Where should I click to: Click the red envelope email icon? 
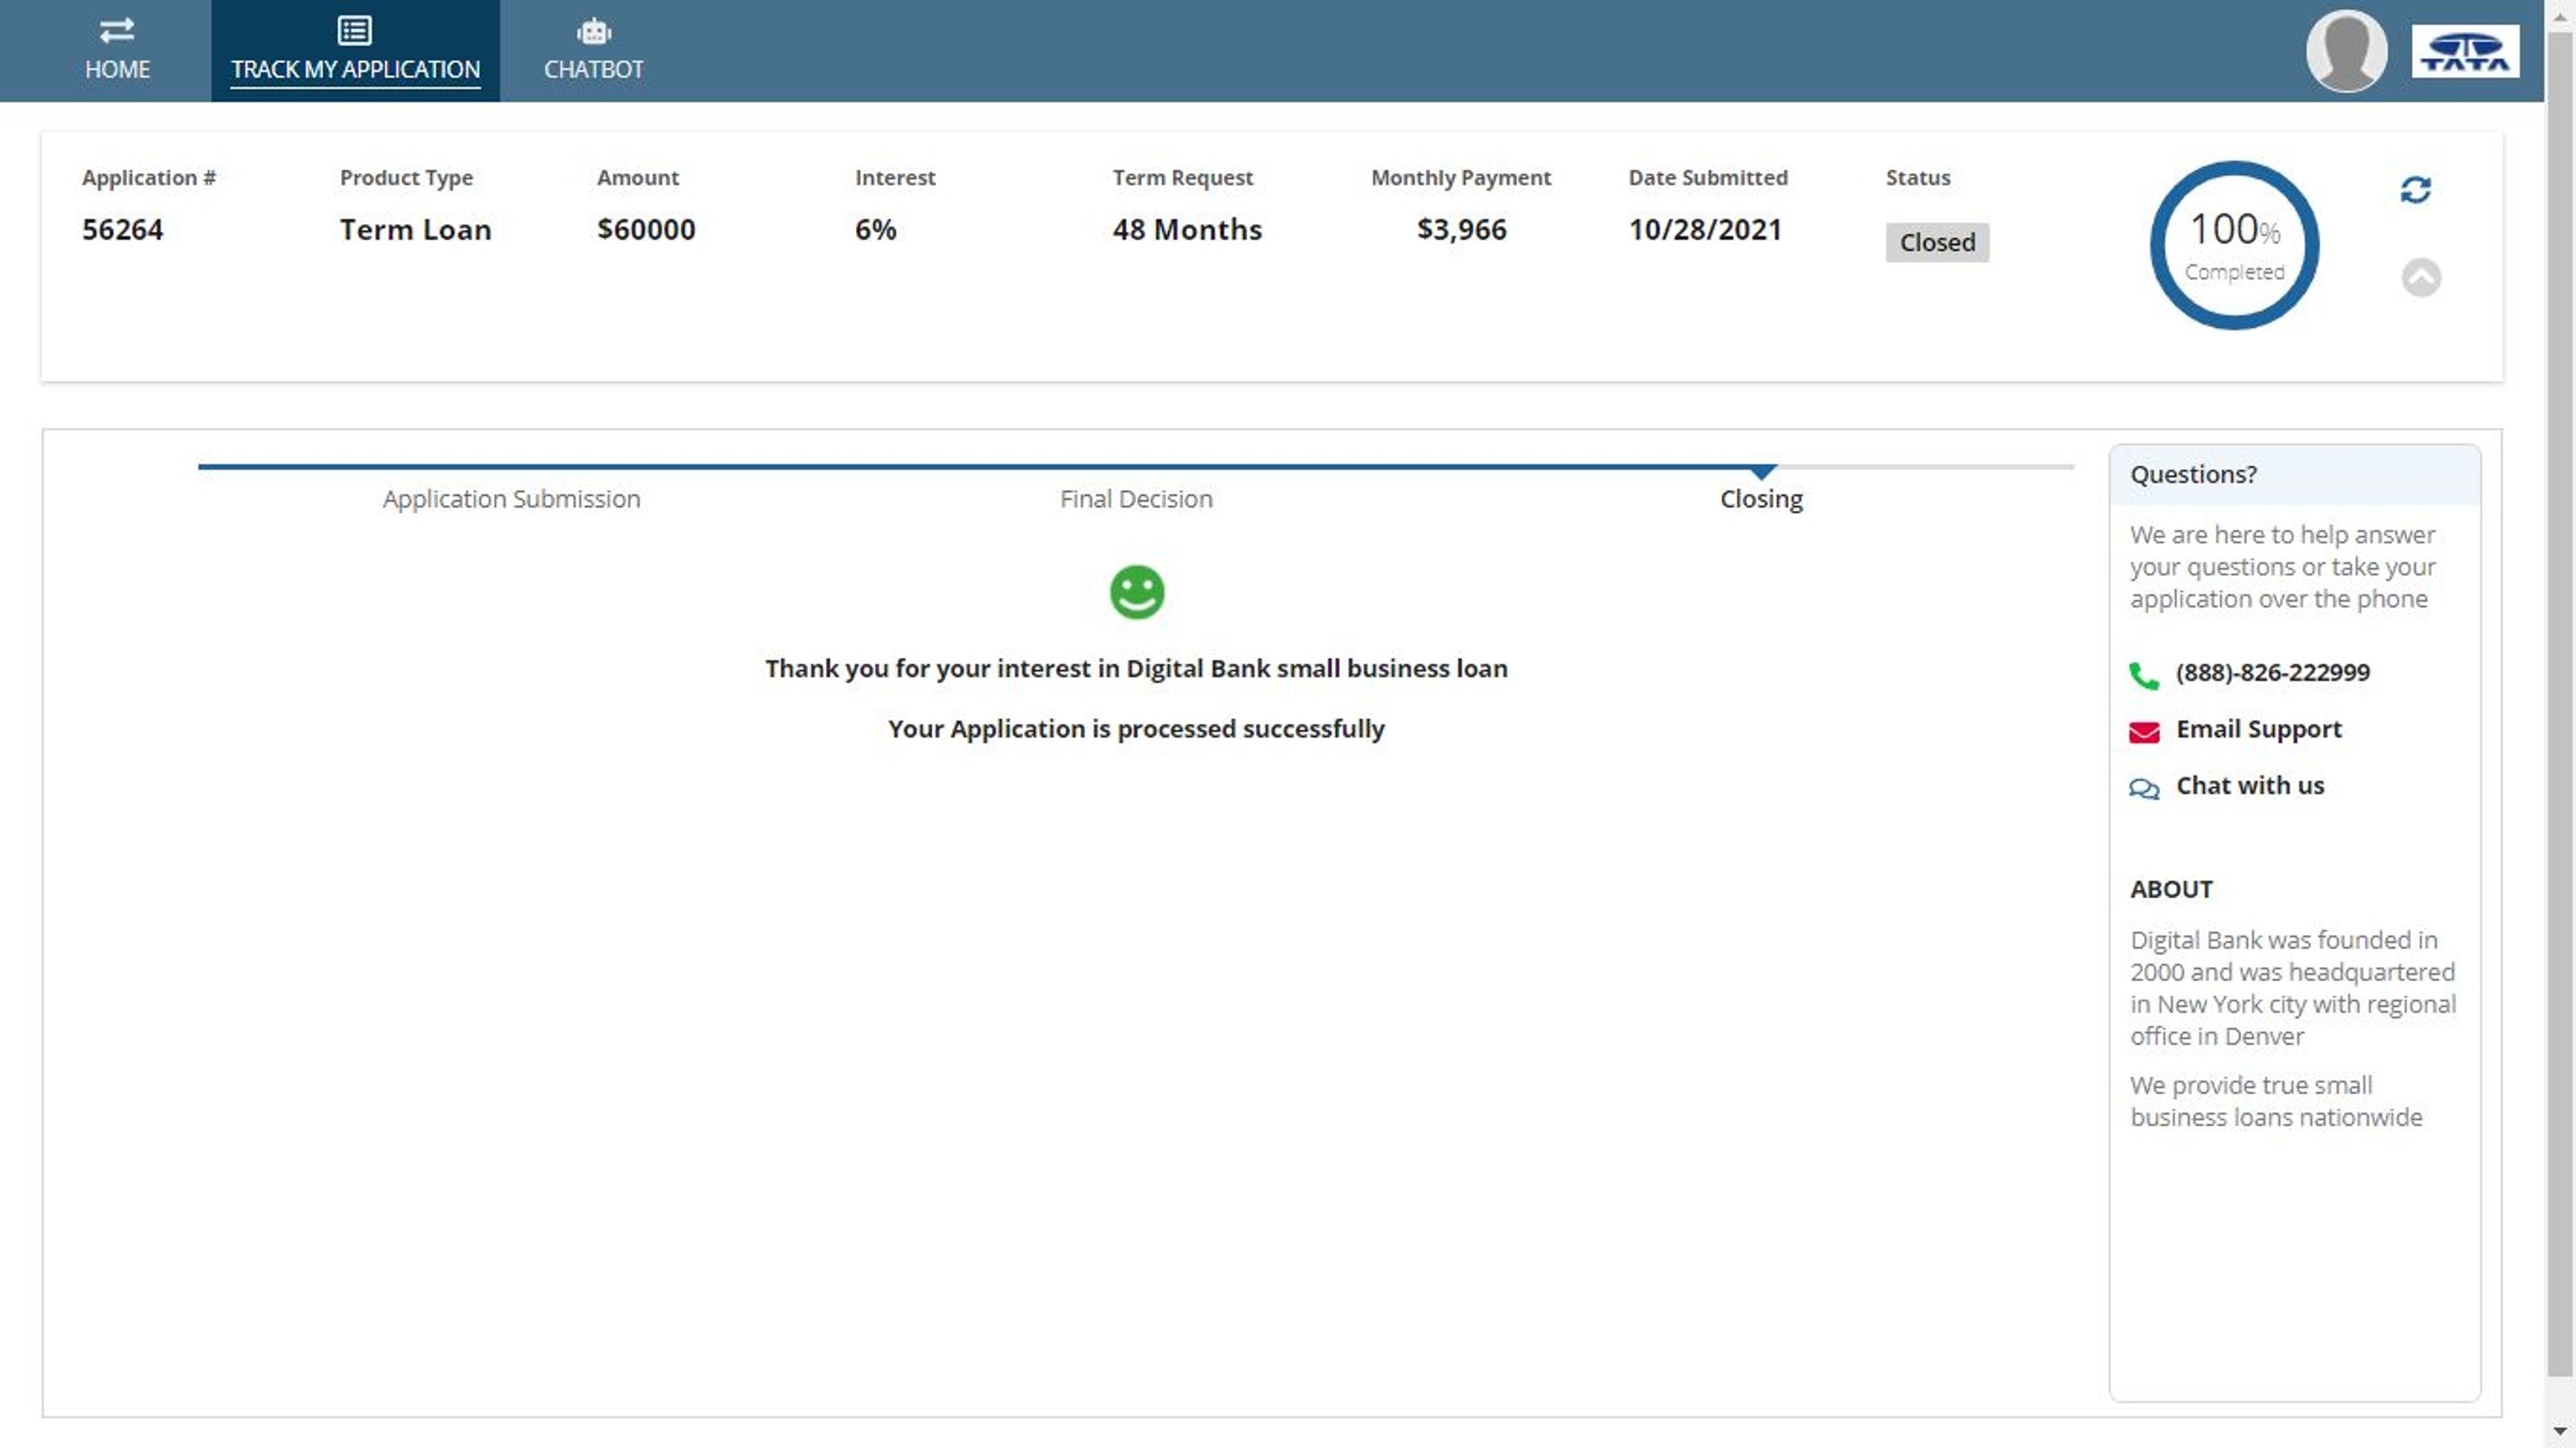[x=2144, y=732]
